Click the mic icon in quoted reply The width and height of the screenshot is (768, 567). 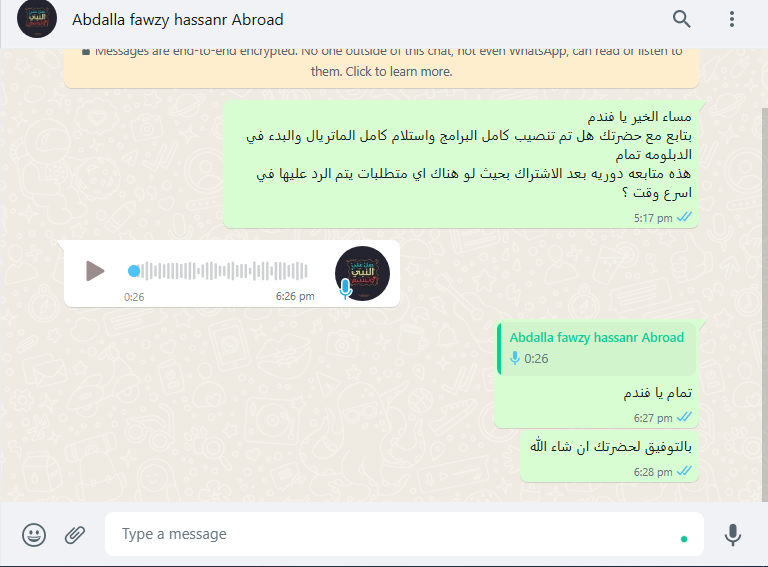(x=515, y=358)
